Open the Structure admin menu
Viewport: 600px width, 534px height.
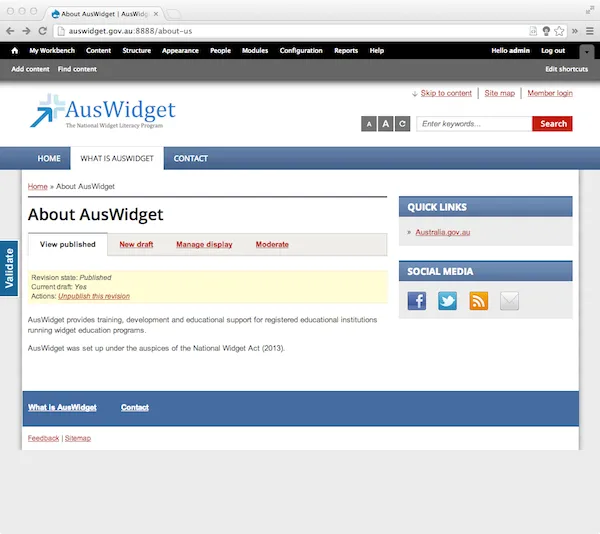point(137,50)
